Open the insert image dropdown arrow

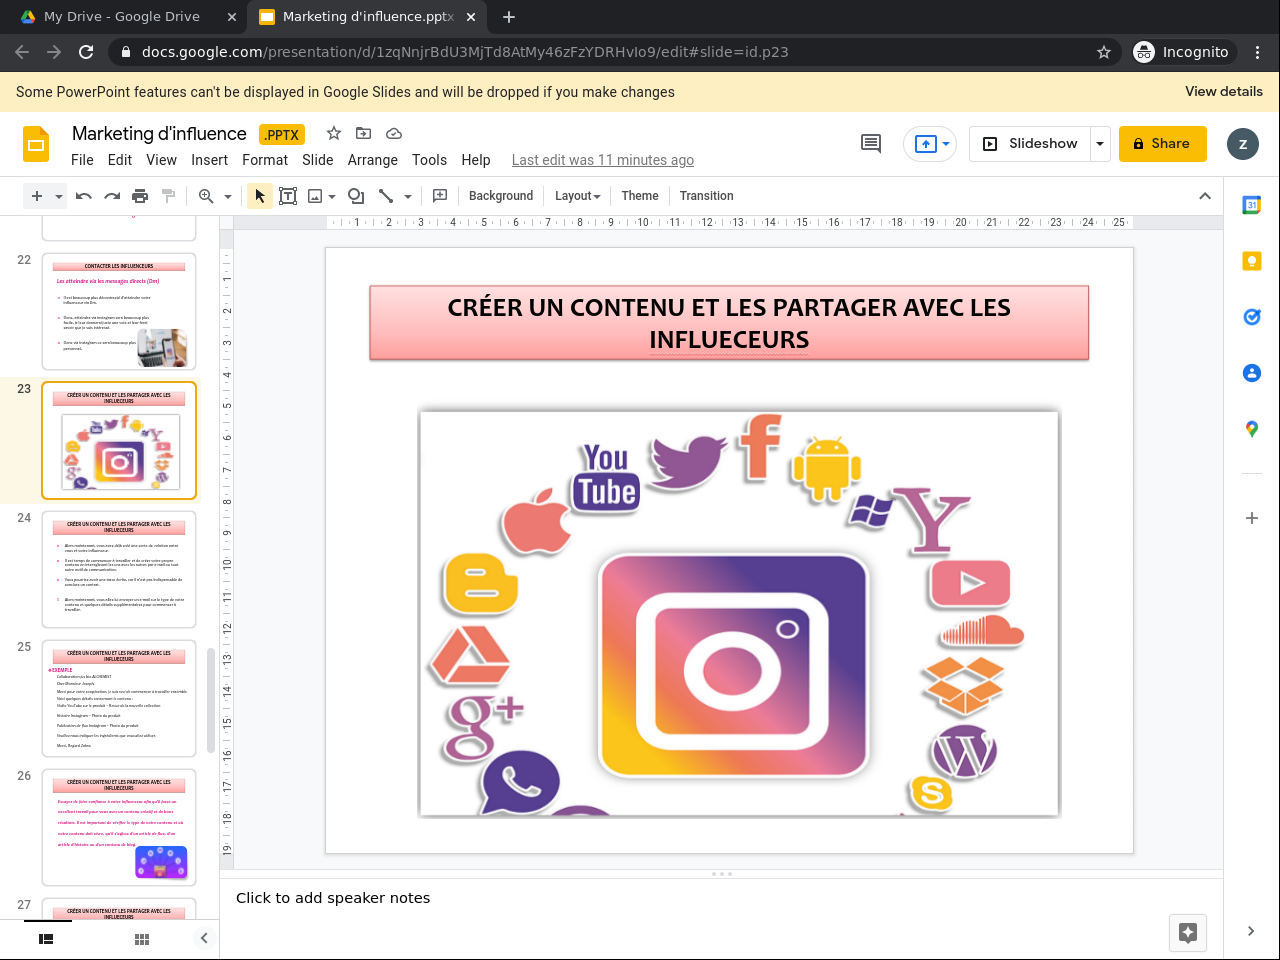click(332, 197)
